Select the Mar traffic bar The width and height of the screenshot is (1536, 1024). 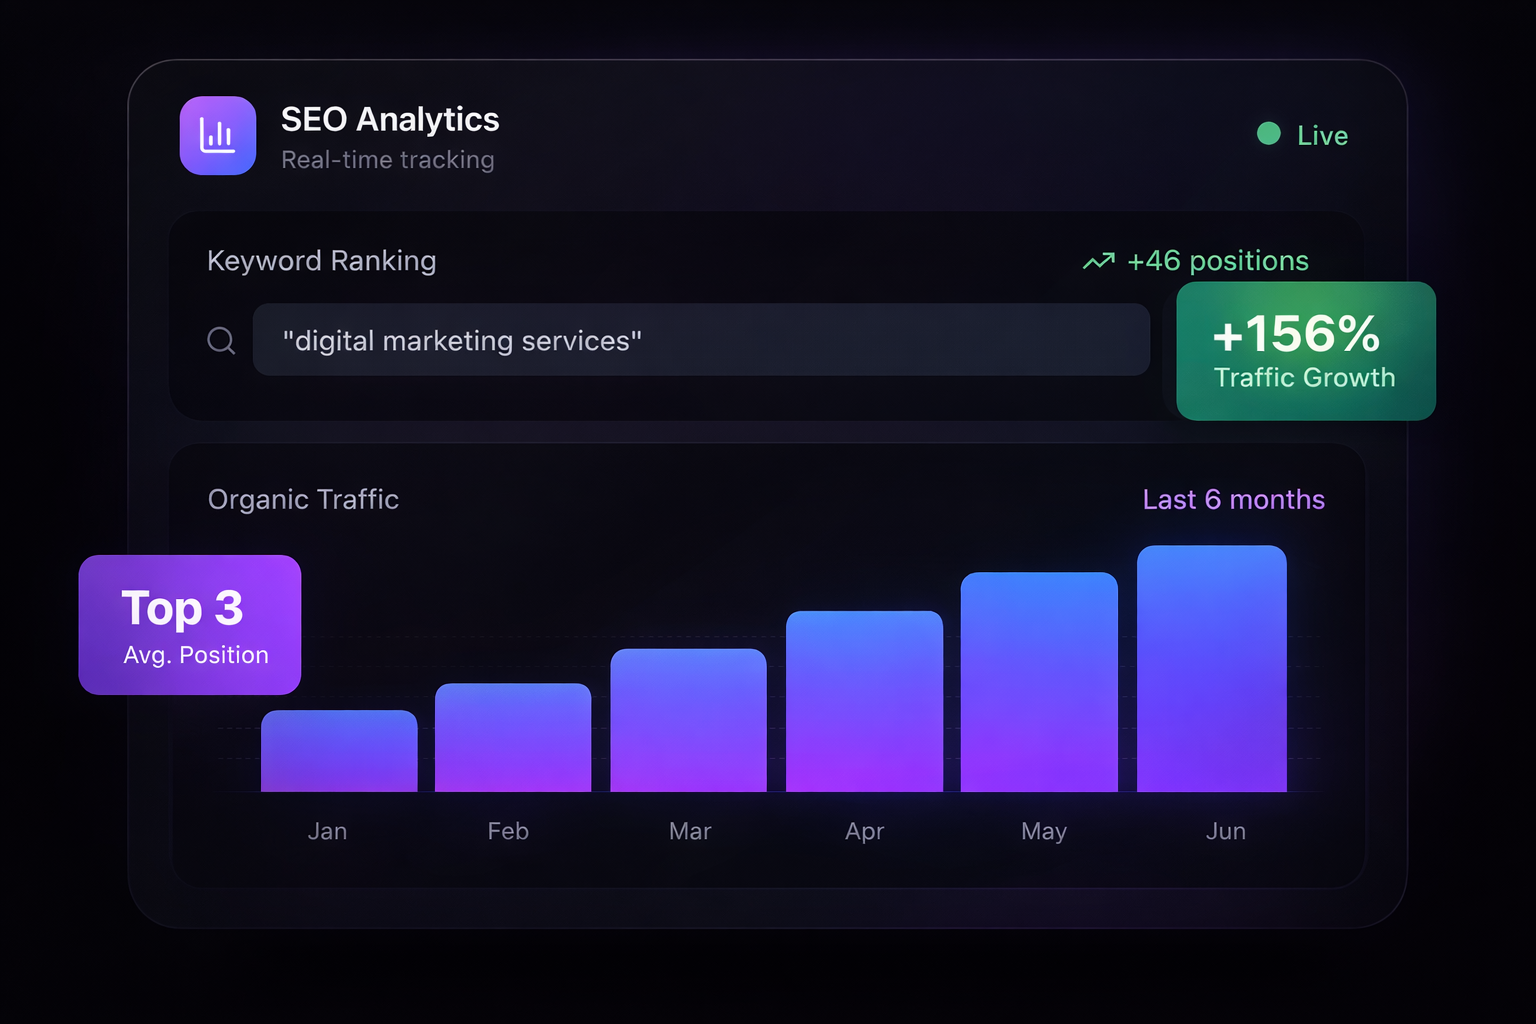tap(688, 721)
